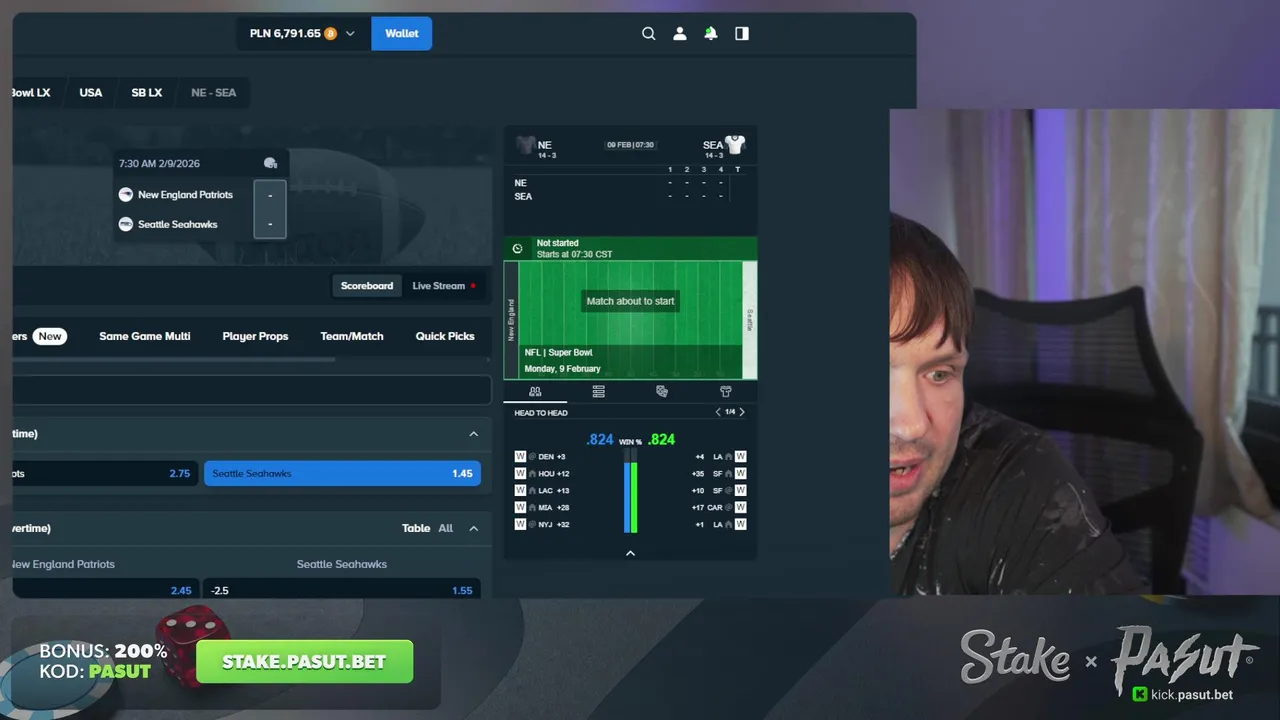Pick Seahawks -2.5 handicap at 1.55
Screen dimensions: 1280x720
(x=342, y=590)
